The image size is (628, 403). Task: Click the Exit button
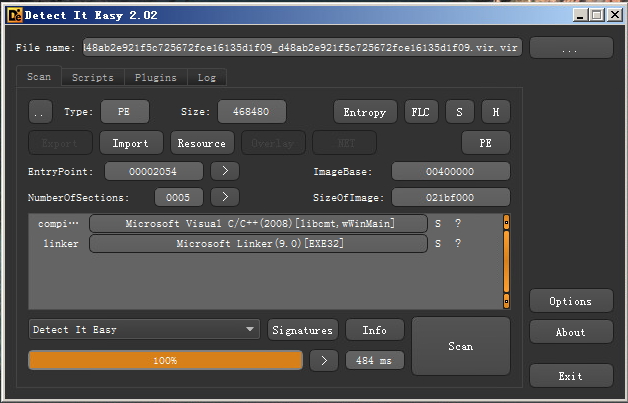click(571, 376)
